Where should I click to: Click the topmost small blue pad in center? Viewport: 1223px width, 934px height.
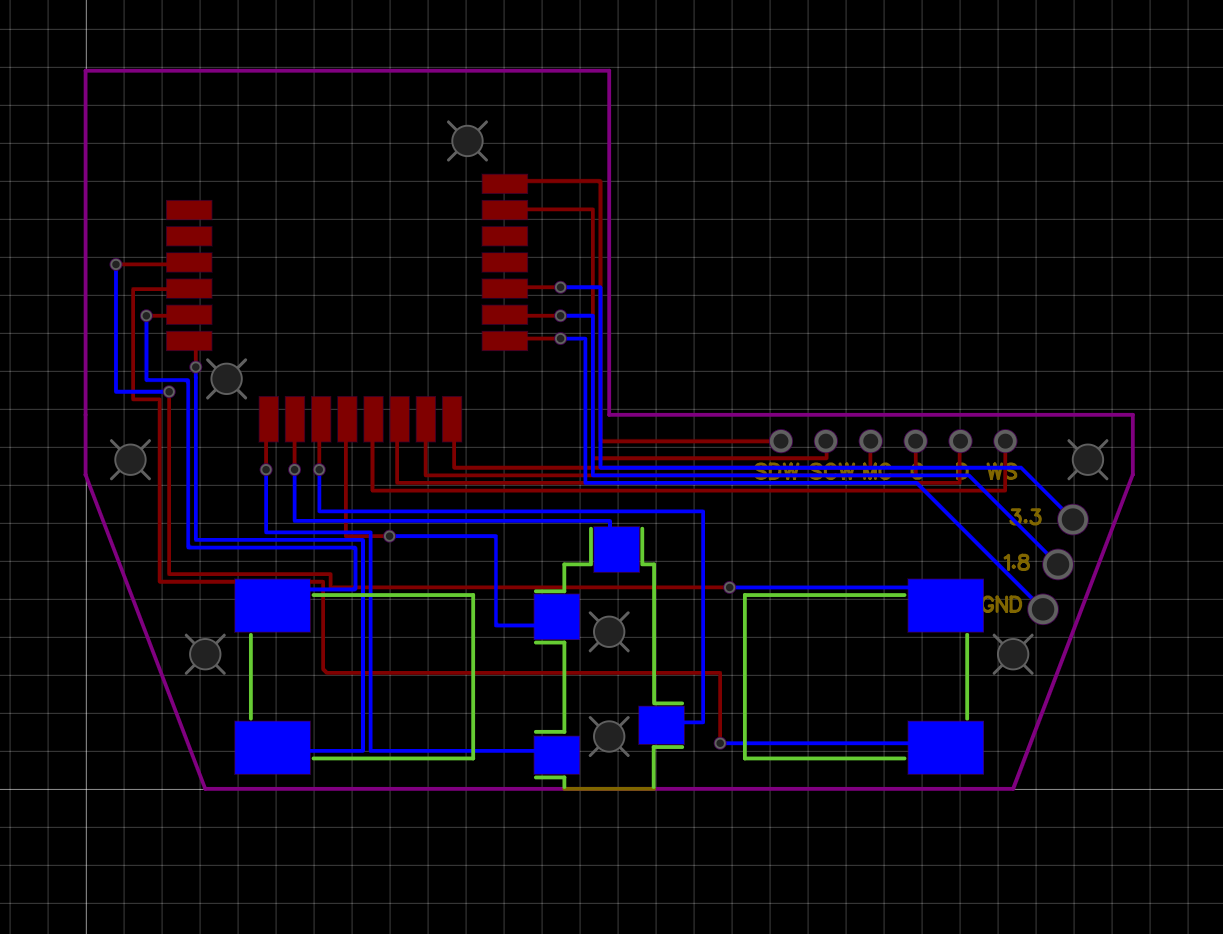pos(617,550)
